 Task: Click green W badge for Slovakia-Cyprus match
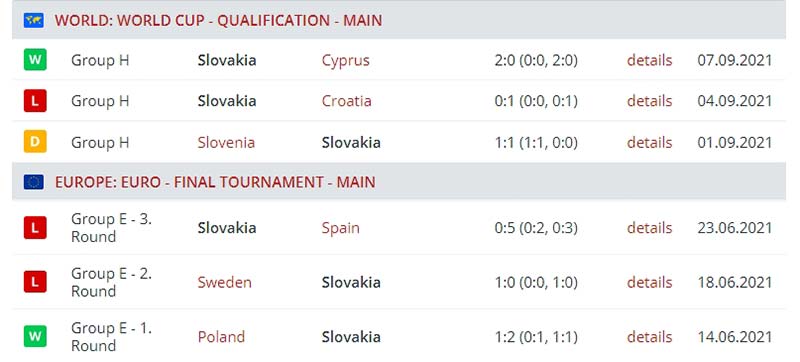click(x=35, y=60)
